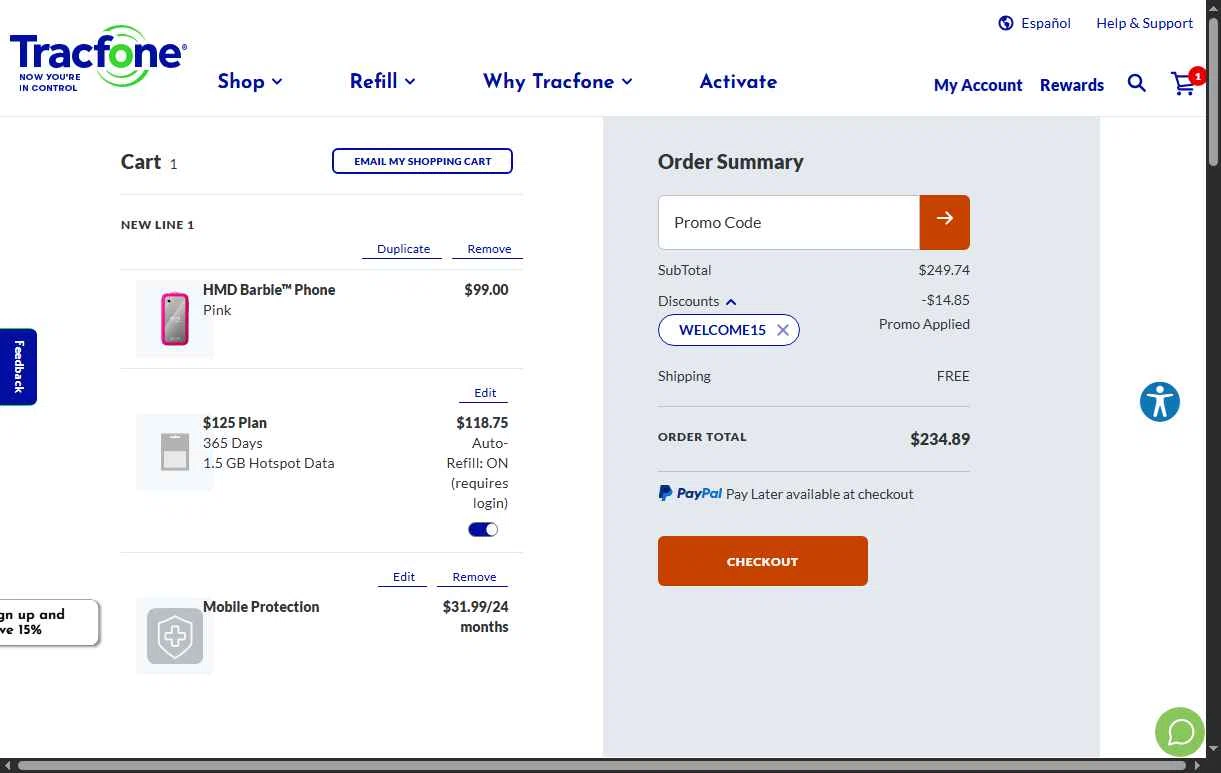Go to the Activate page

738,82
